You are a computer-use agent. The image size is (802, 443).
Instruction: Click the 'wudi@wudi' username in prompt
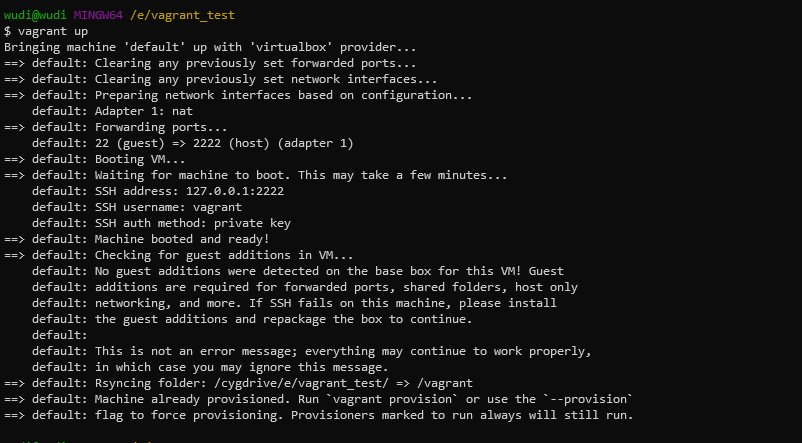click(x=36, y=15)
